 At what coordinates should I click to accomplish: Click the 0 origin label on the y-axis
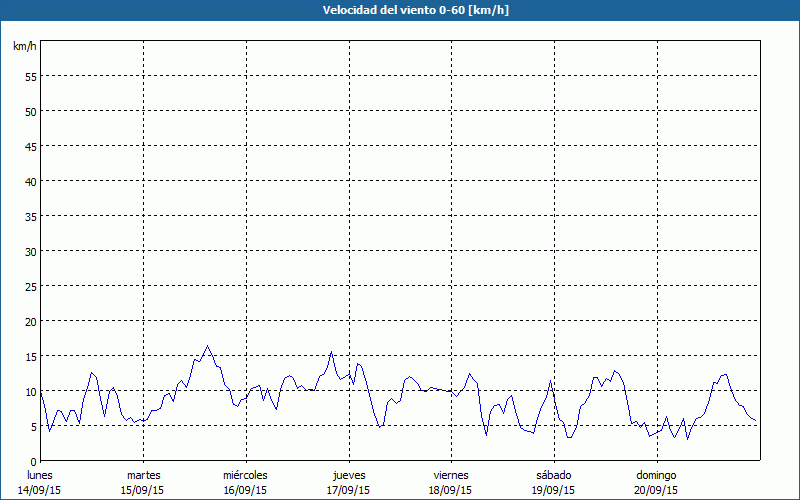33,461
